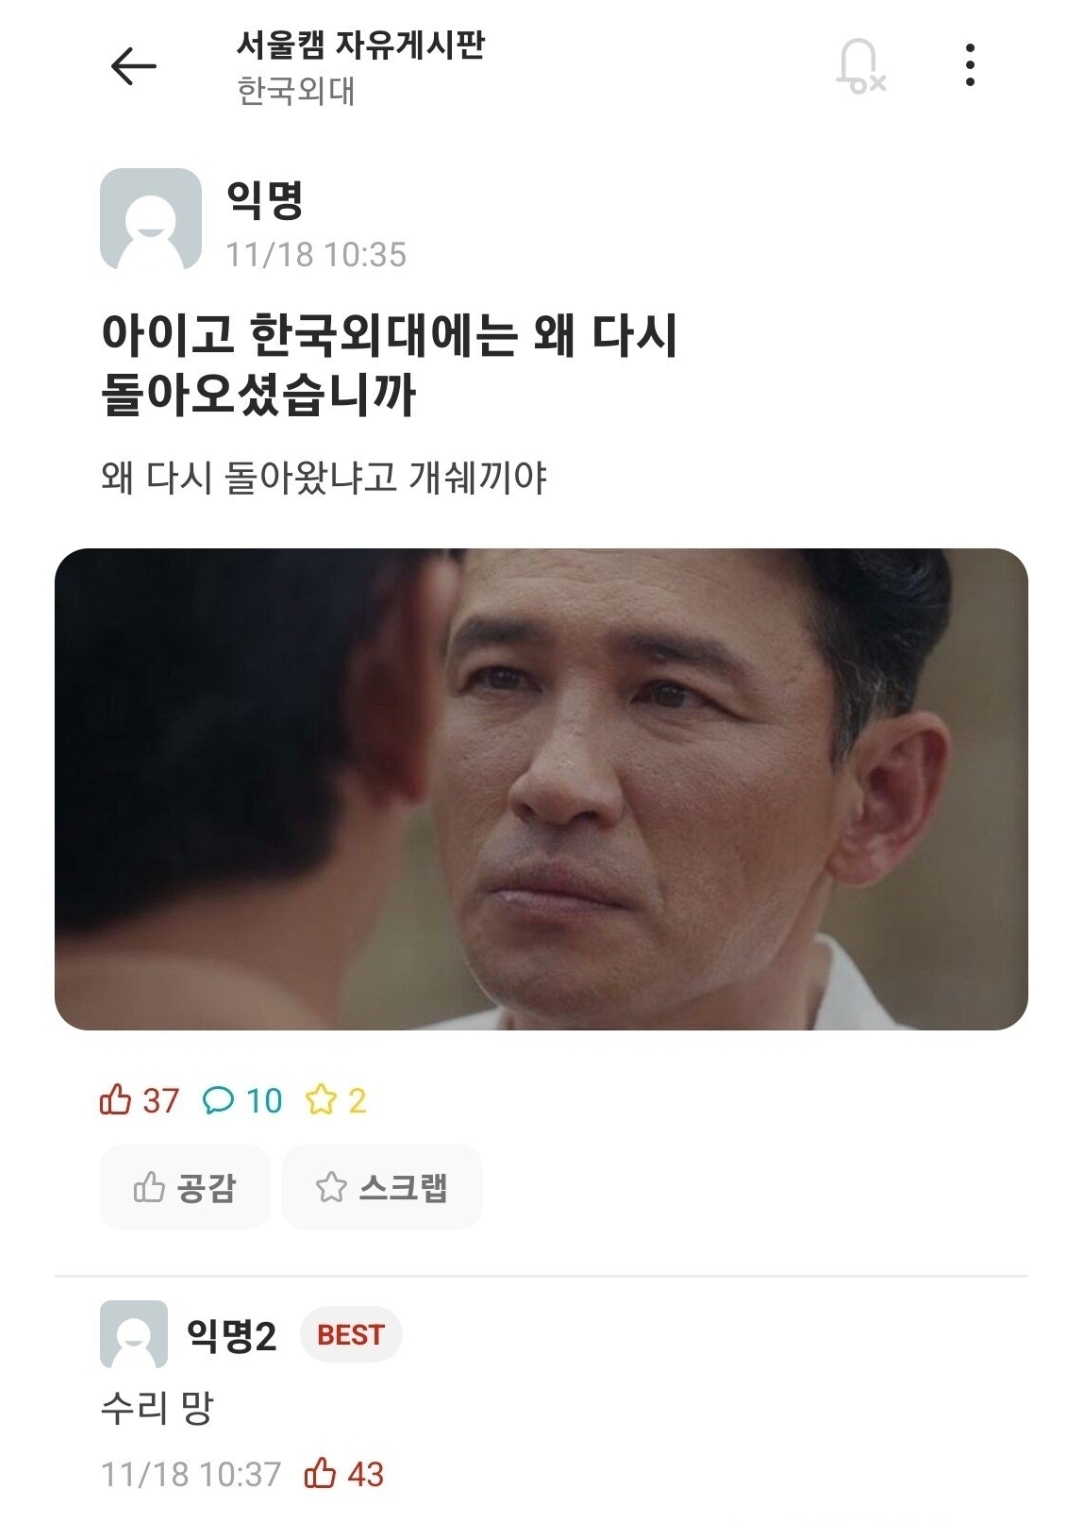
Task: Click the red thumbs-up count 37
Action: (139, 1100)
